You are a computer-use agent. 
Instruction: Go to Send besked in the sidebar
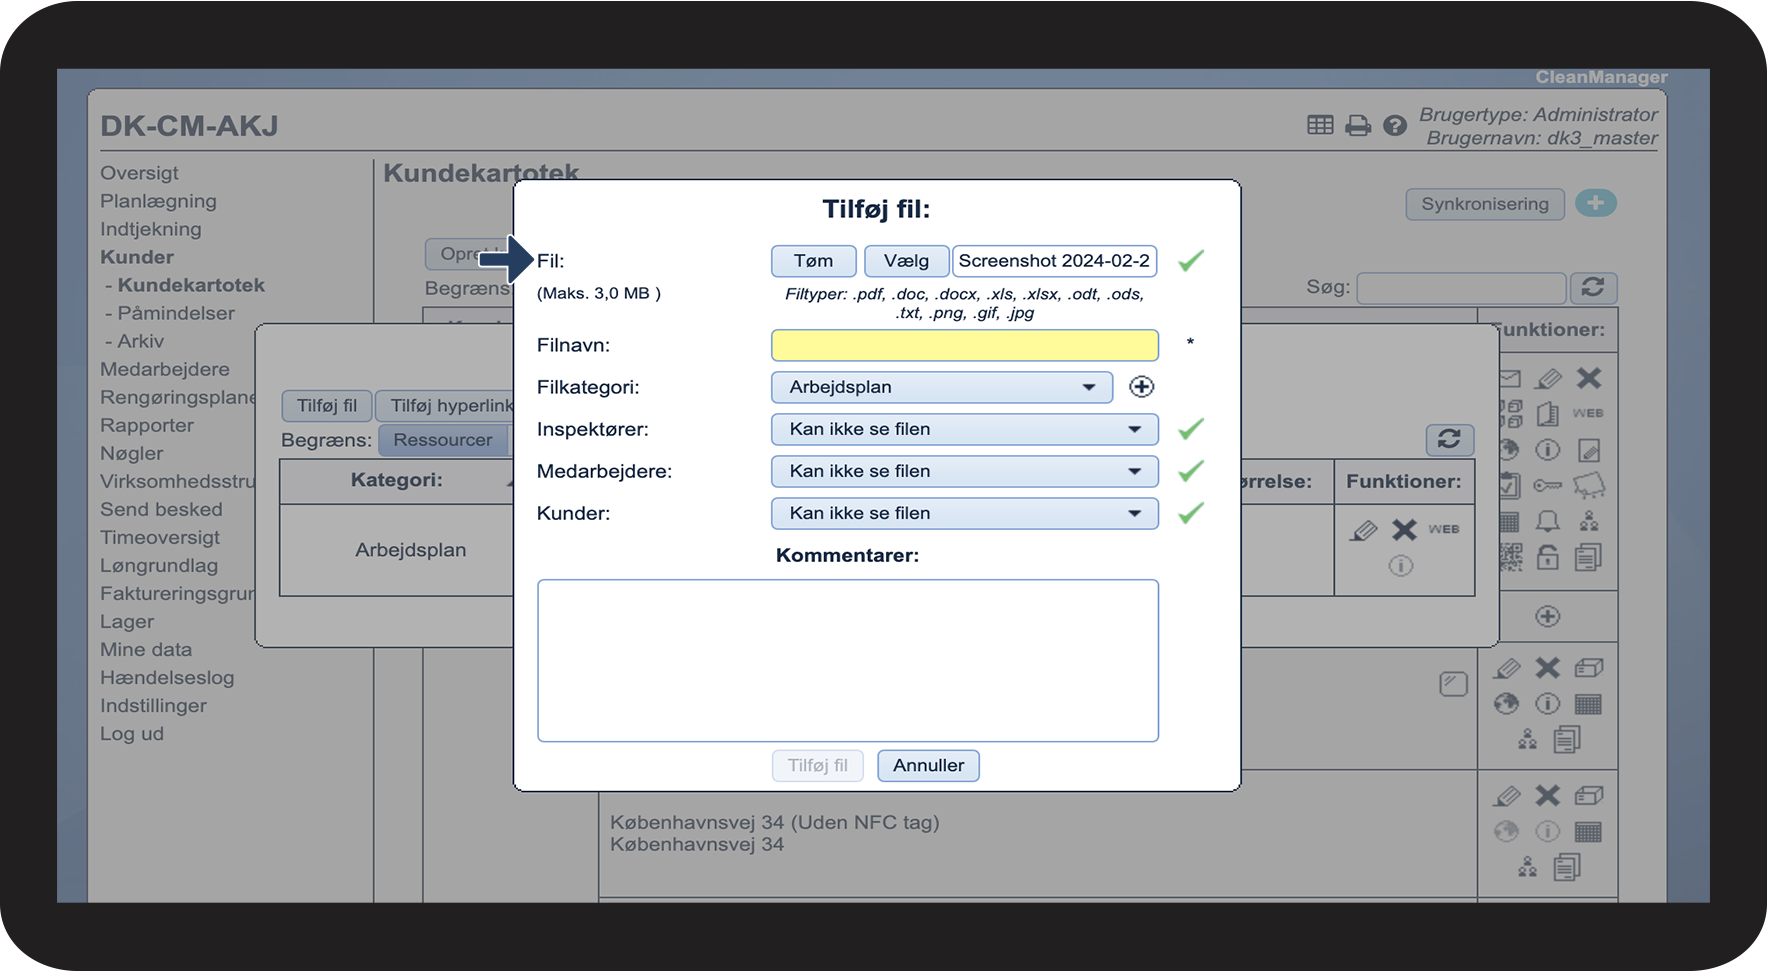tap(161, 509)
